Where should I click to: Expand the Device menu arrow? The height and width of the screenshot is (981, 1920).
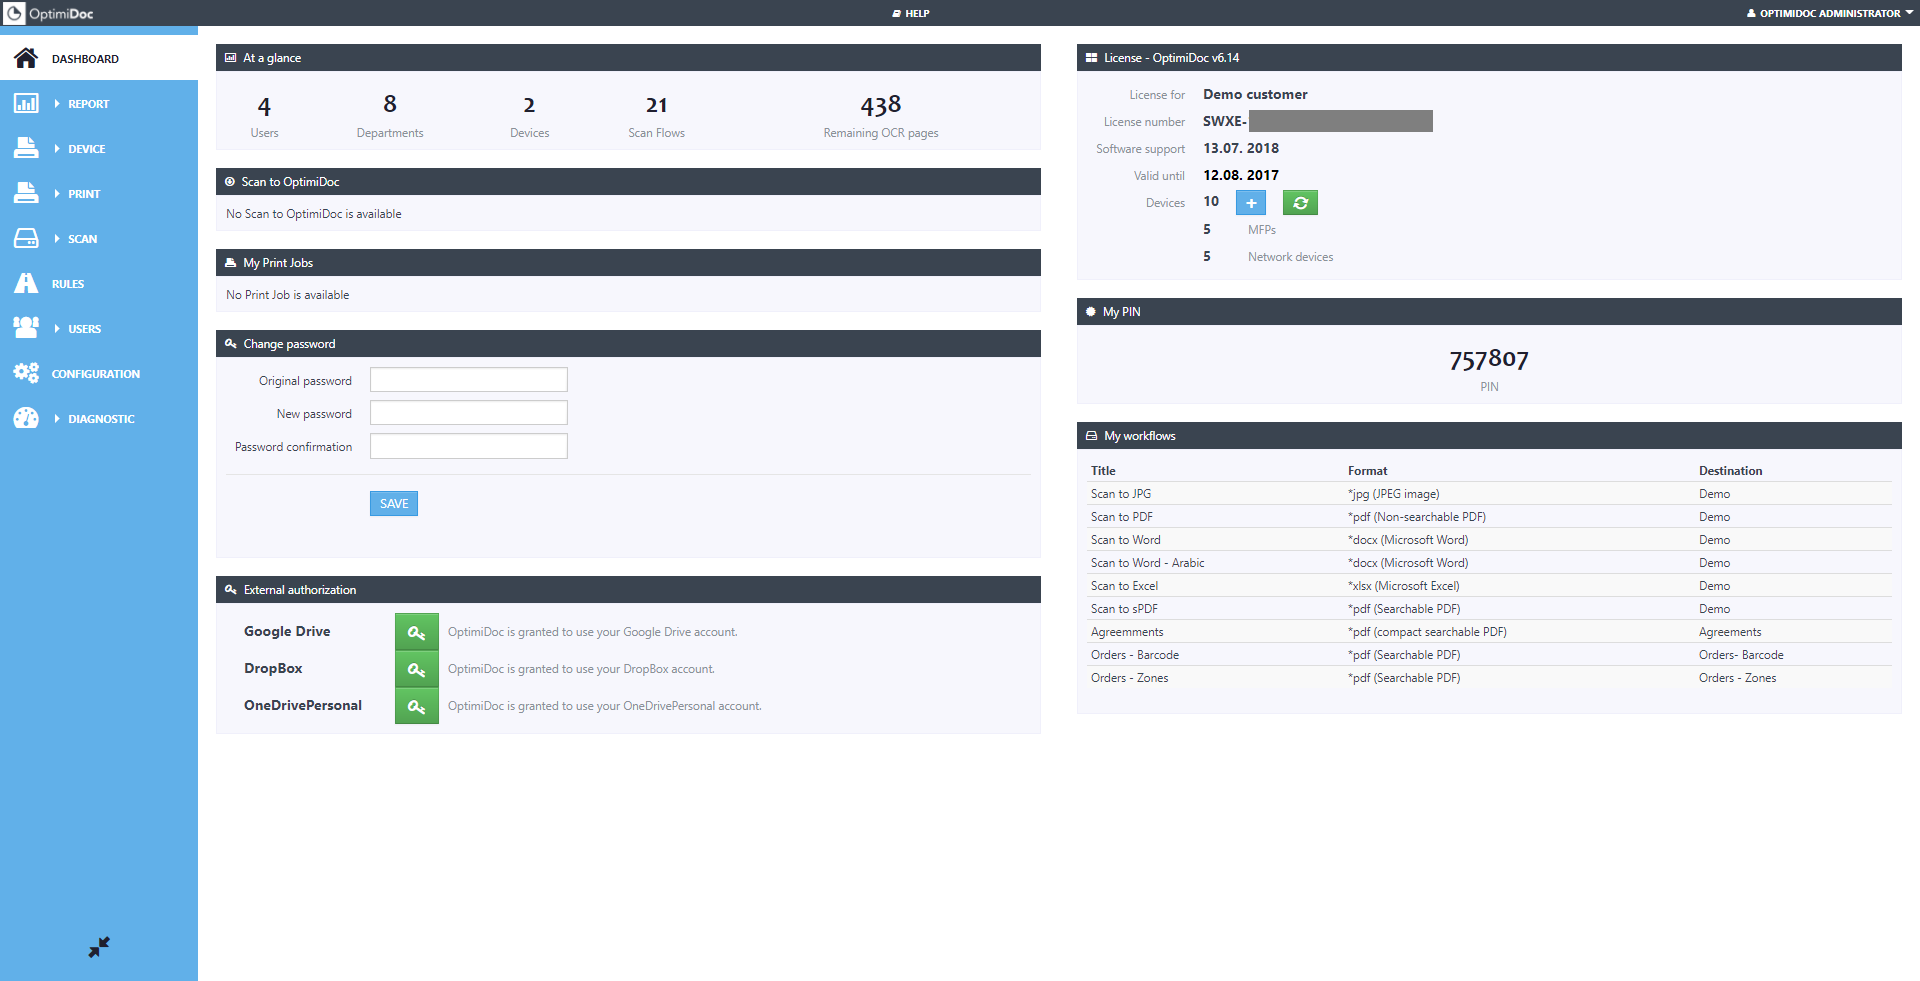57,149
